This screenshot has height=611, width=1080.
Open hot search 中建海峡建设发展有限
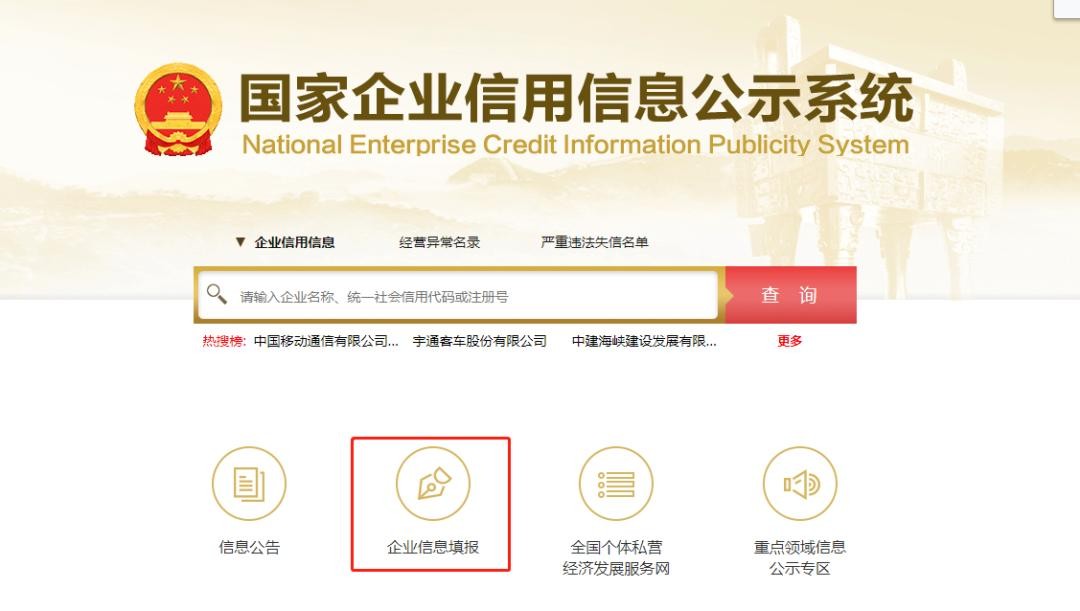[x=644, y=341]
